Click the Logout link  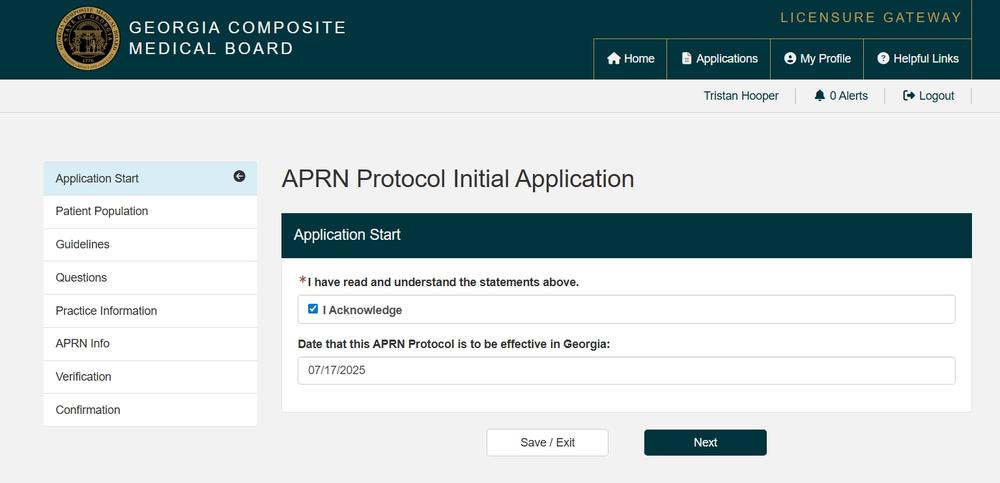929,96
